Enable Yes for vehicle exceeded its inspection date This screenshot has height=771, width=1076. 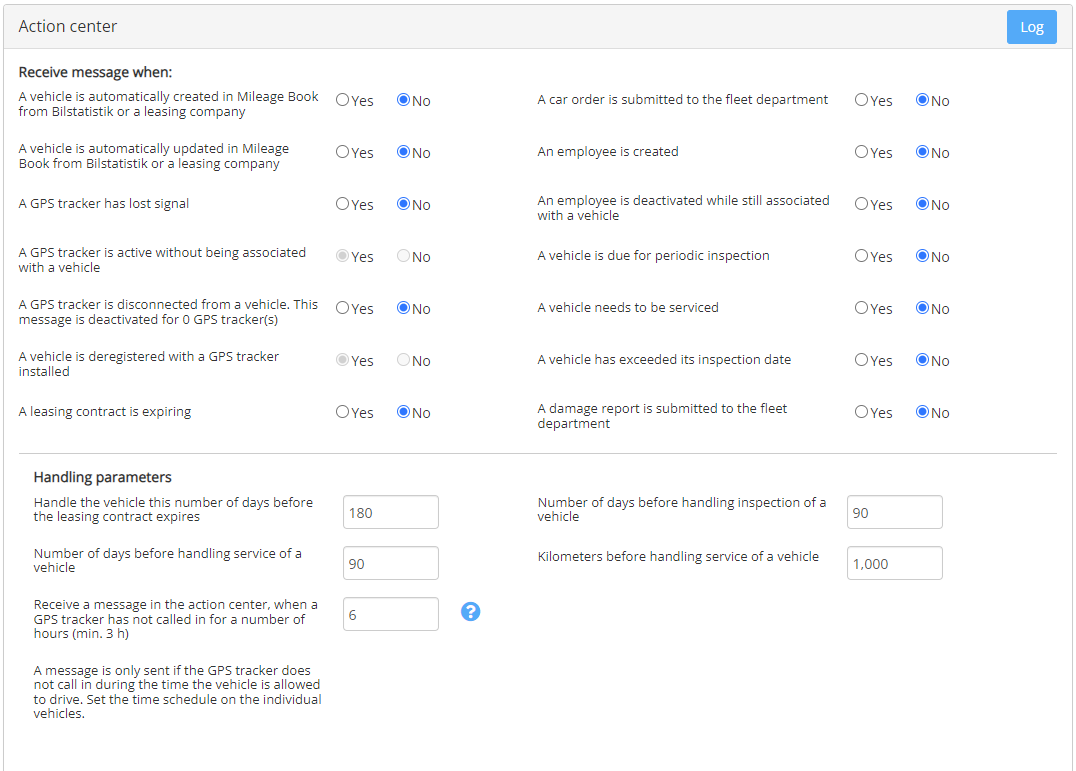pyautogui.click(x=861, y=360)
